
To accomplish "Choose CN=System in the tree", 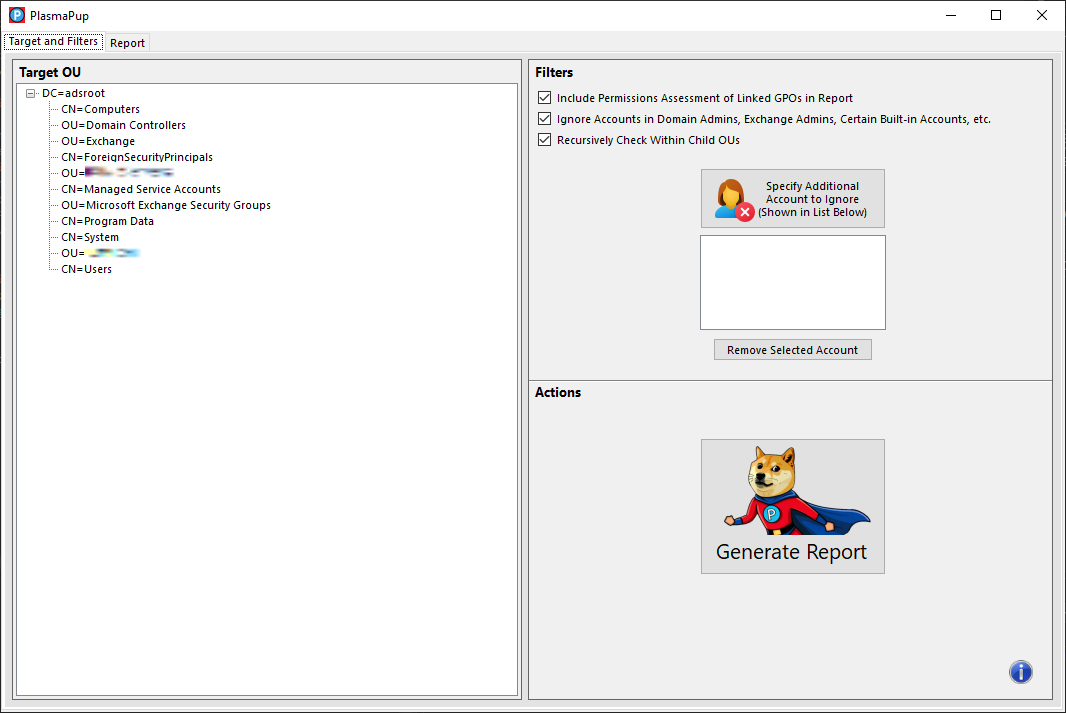I will click(90, 237).
